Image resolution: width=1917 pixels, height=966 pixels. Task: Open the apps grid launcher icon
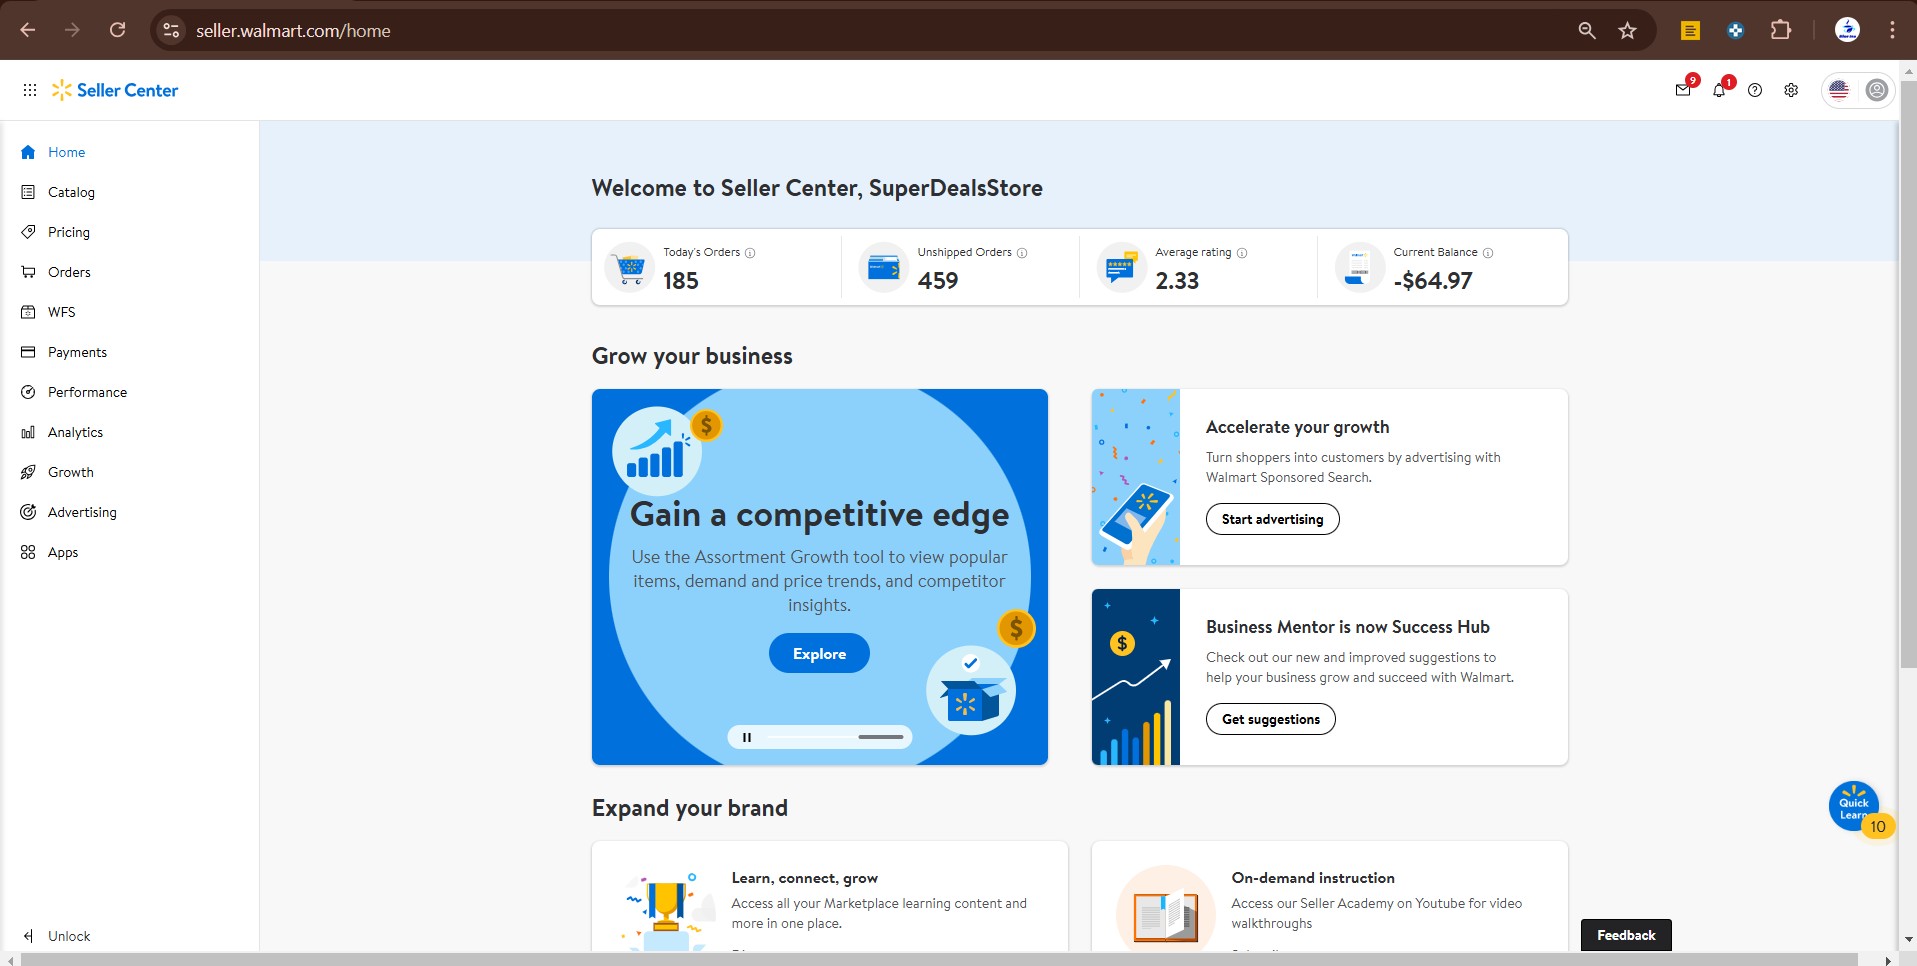(x=30, y=90)
